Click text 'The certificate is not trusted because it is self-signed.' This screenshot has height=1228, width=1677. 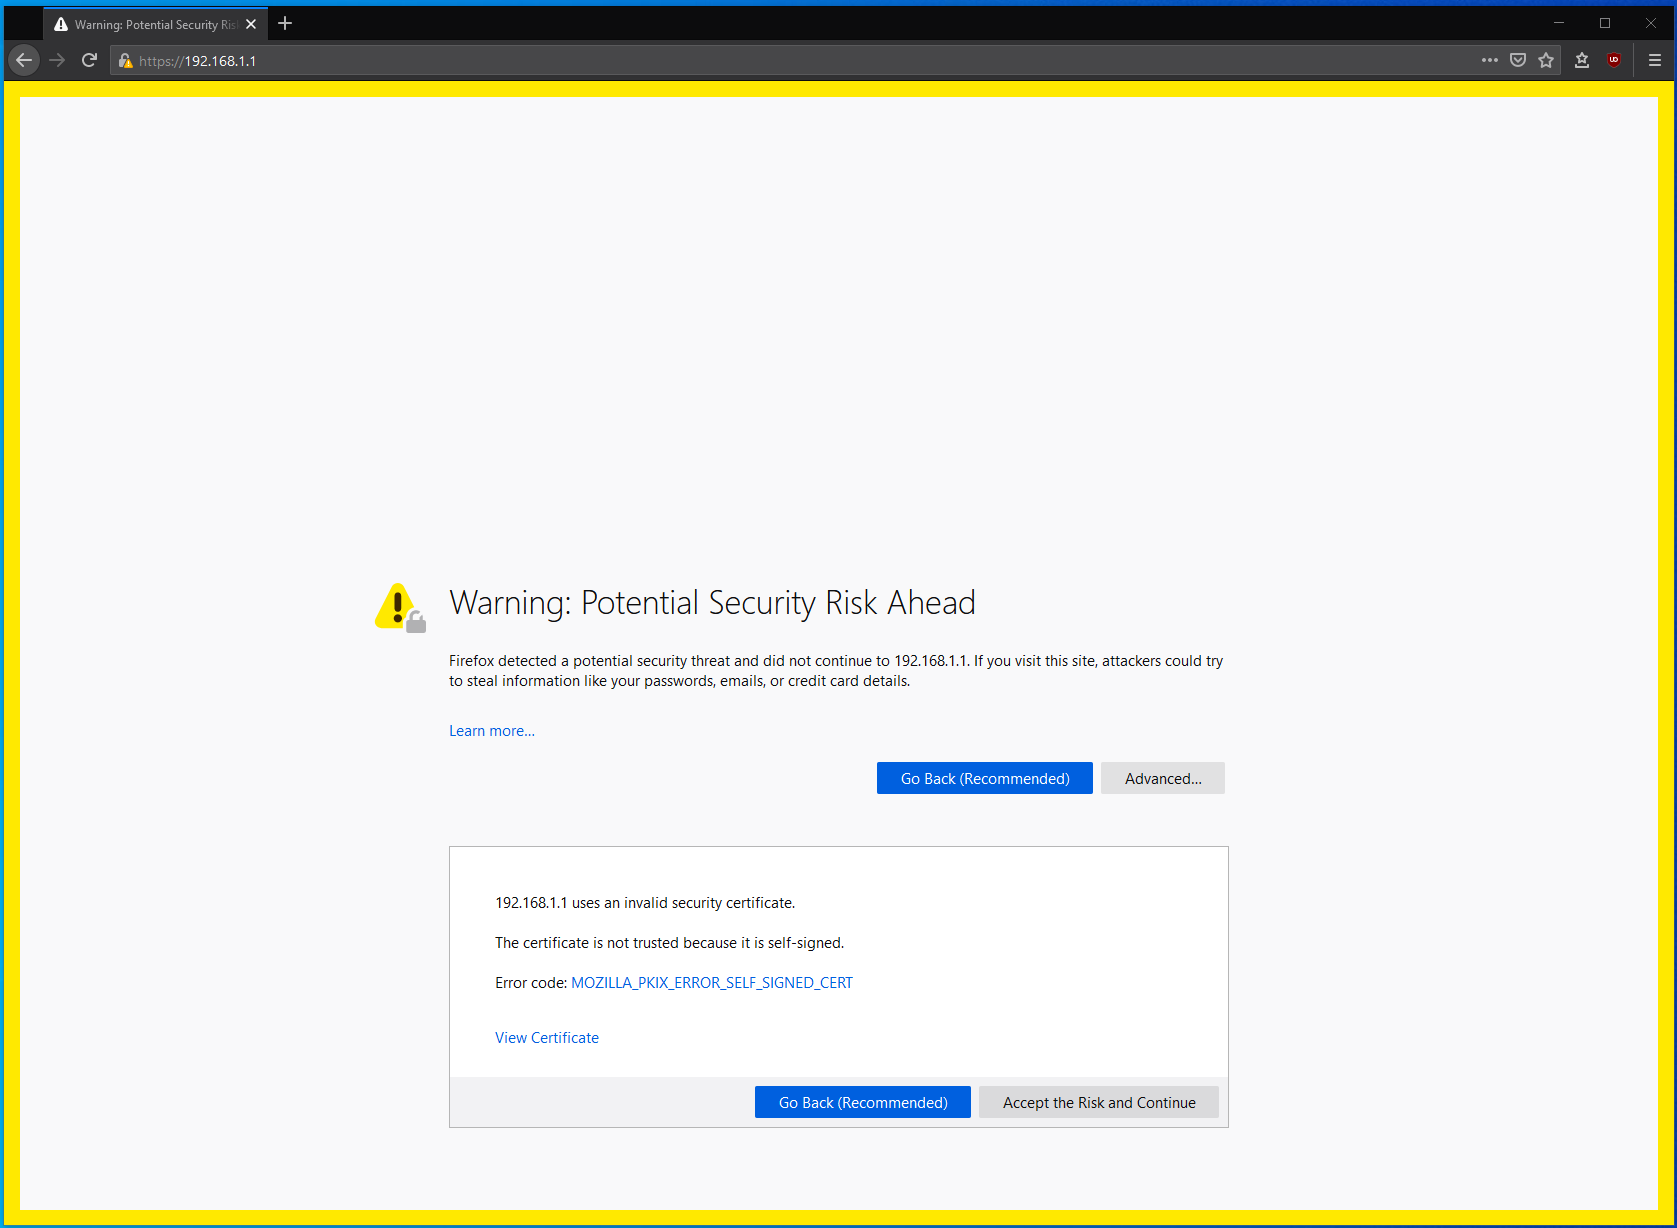pos(670,943)
